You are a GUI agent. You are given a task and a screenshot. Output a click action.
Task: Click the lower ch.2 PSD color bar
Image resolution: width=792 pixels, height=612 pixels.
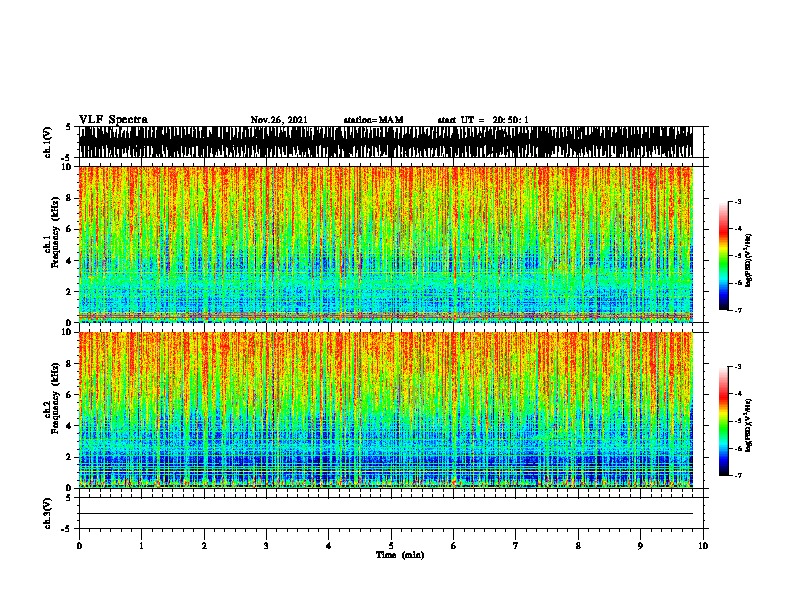723,421
